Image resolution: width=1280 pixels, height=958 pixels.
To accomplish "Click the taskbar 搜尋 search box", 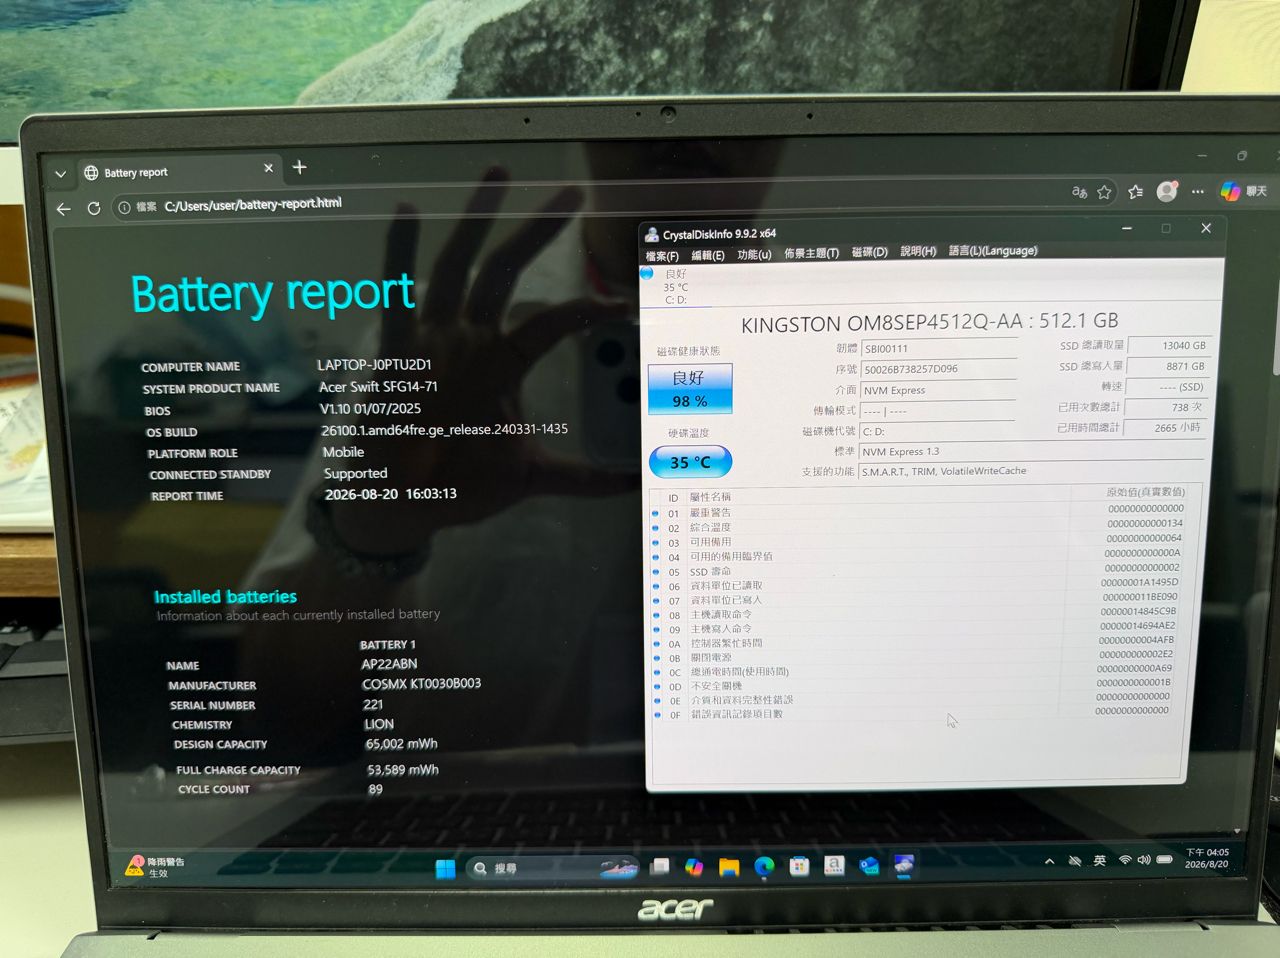I will [552, 868].
